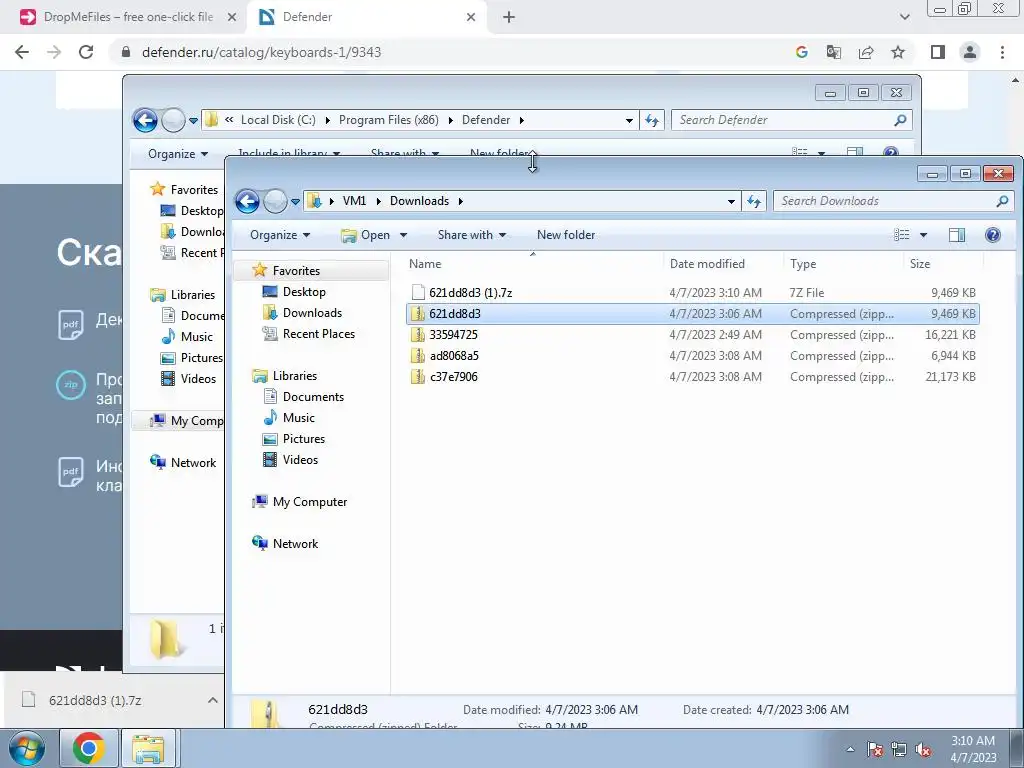The height and width of the screenshot is (768, 1024).
Task: Expand the view options dropdown arrow
Action: pos(923,235)
